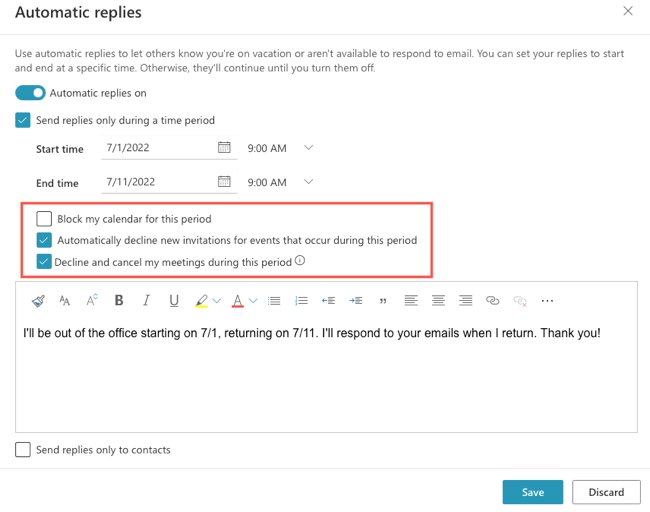Save the automatic reply settings
Image resolution: width=650 pixels, height=512 pixels.
pos(532,492)
